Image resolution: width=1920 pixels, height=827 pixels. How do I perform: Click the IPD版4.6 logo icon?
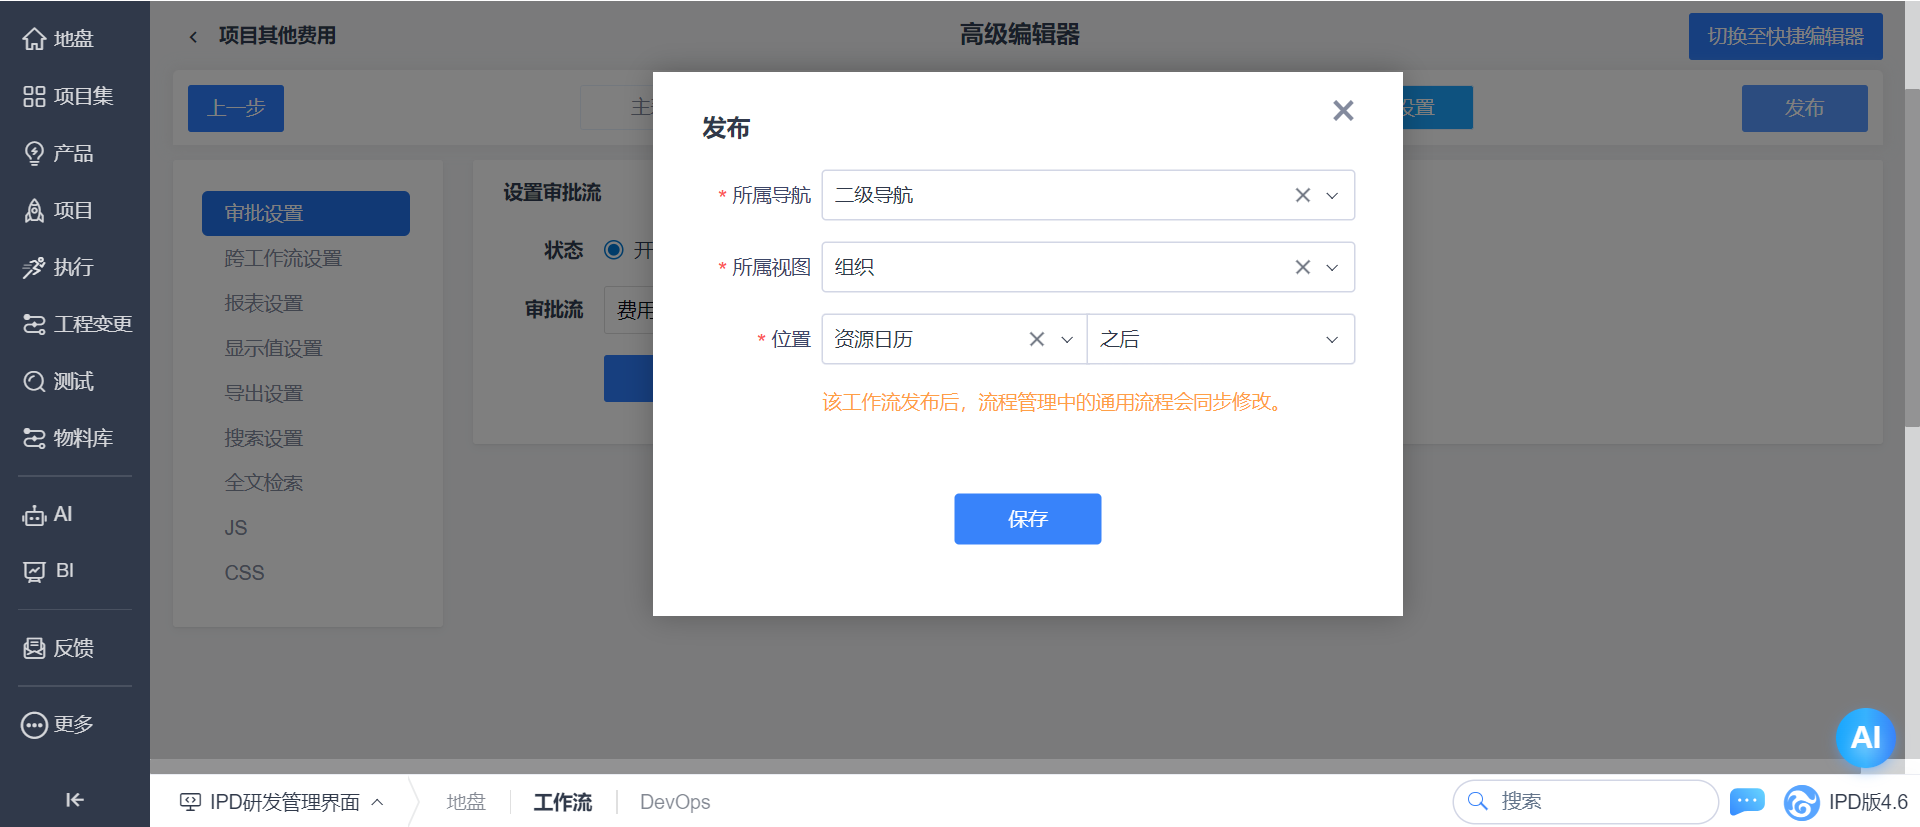coord(1801,802)
